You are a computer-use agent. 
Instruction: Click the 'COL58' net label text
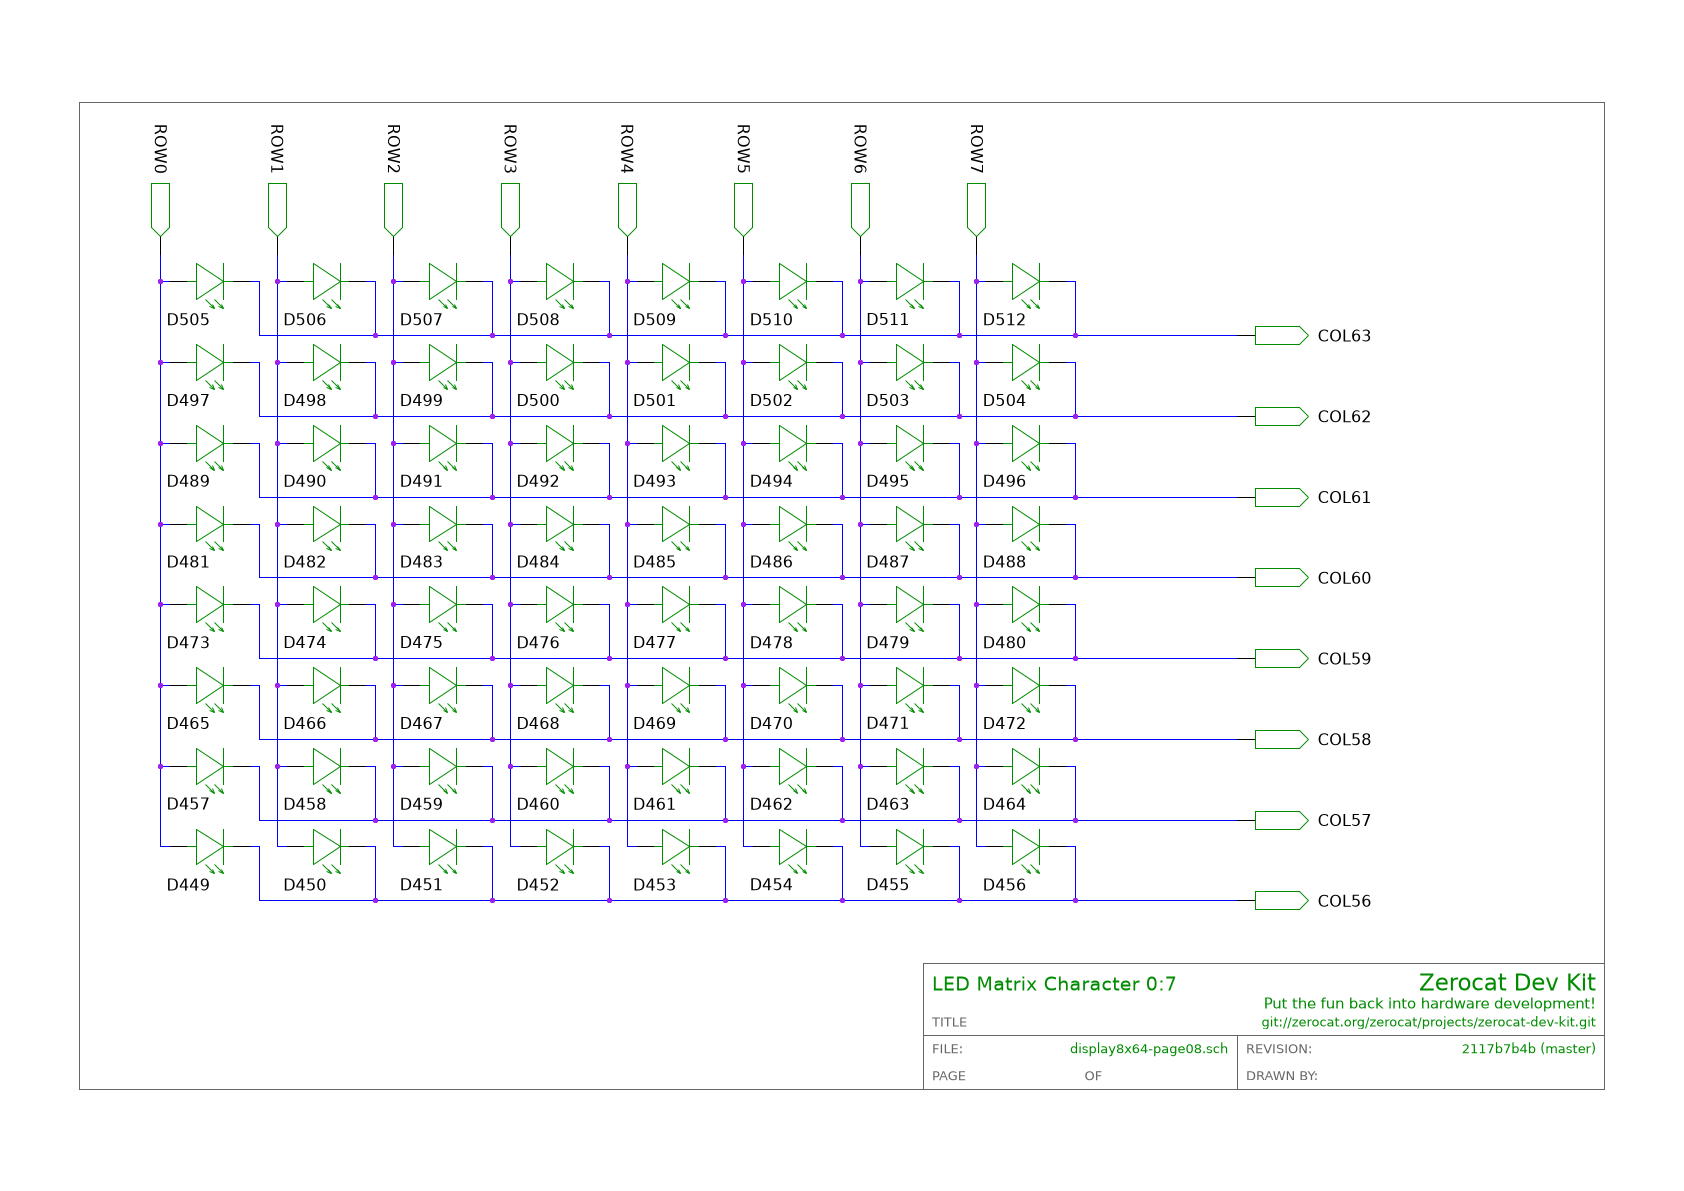click(1344, 739)
